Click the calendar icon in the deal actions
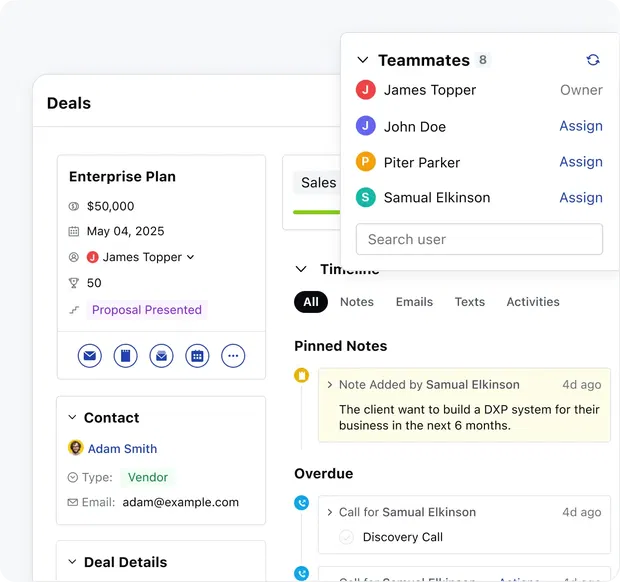 point(197,356)
